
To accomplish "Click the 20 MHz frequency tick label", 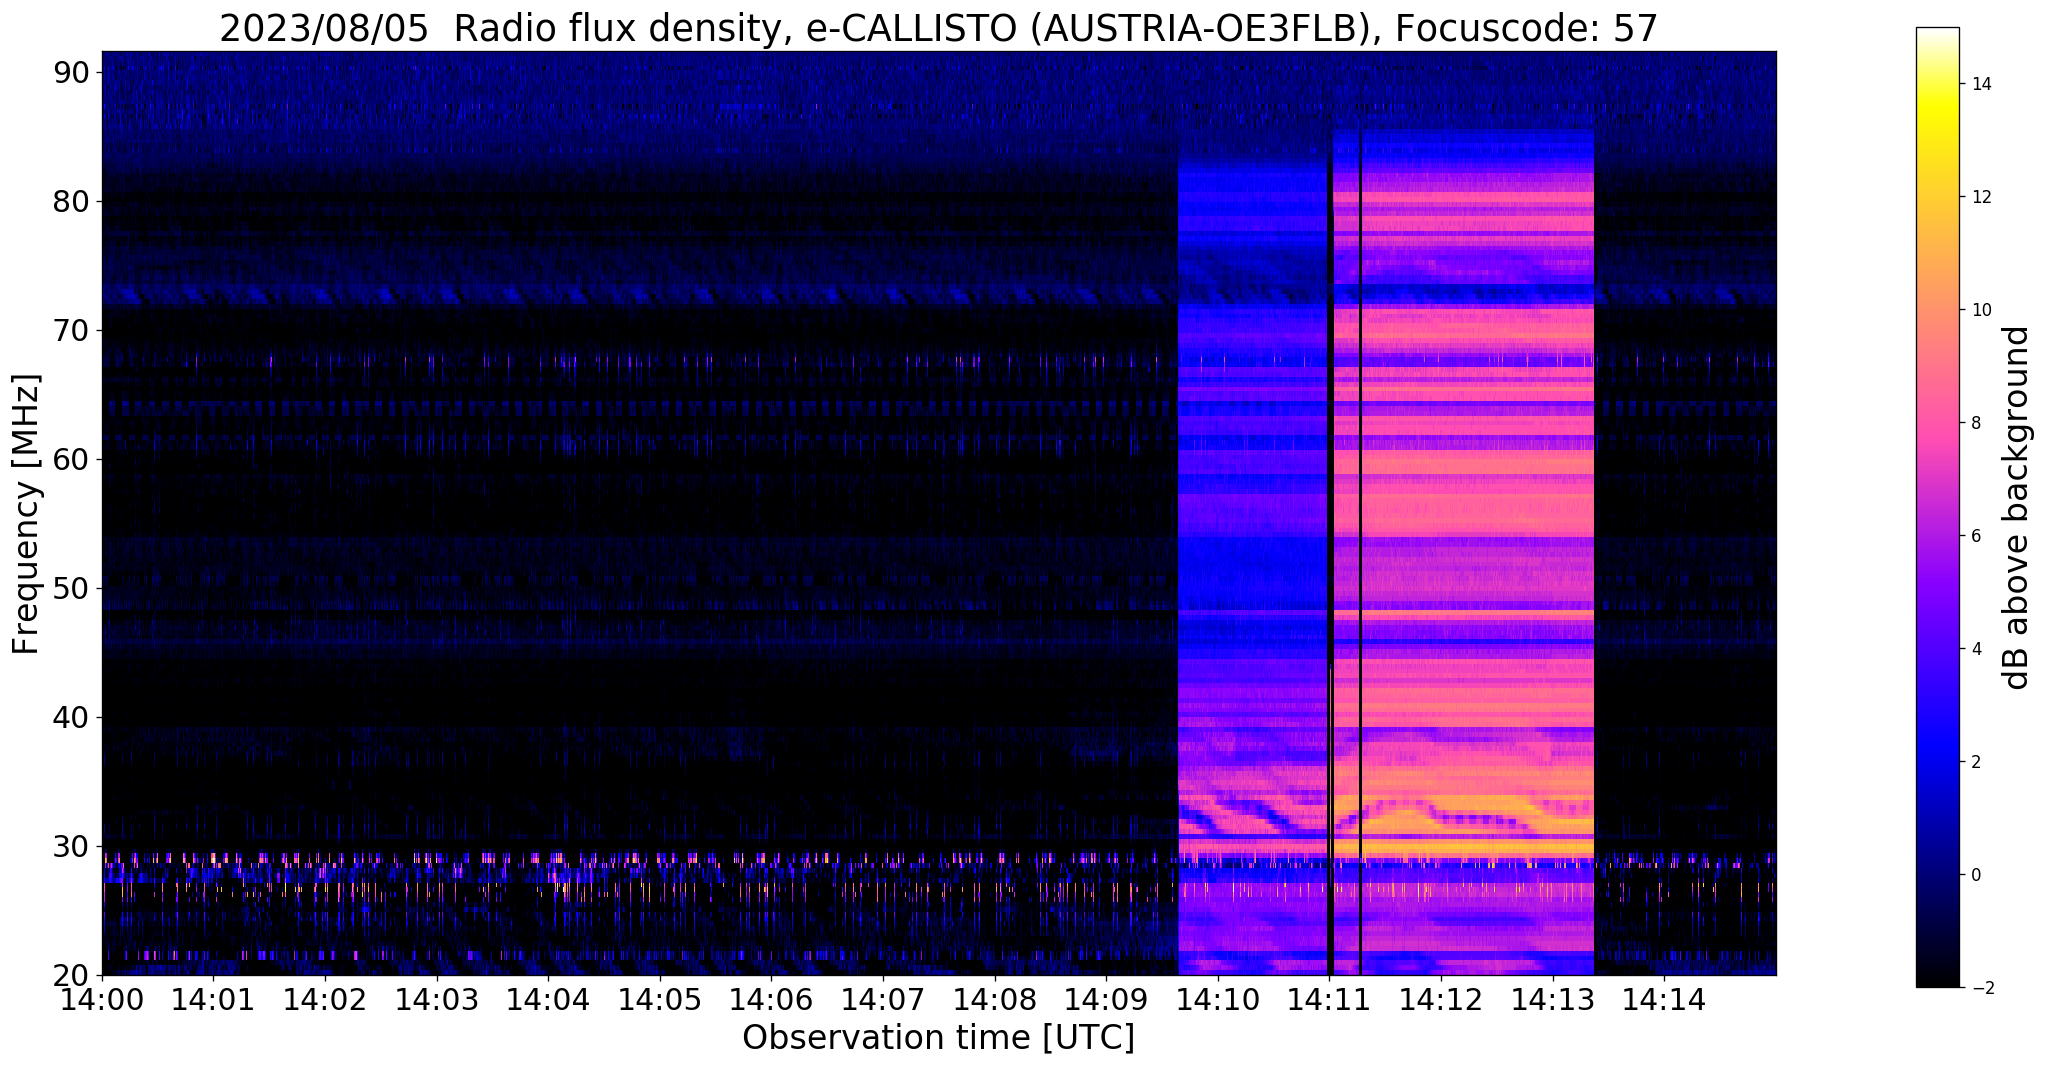I will pyautogui.click(x=71, y=975).
